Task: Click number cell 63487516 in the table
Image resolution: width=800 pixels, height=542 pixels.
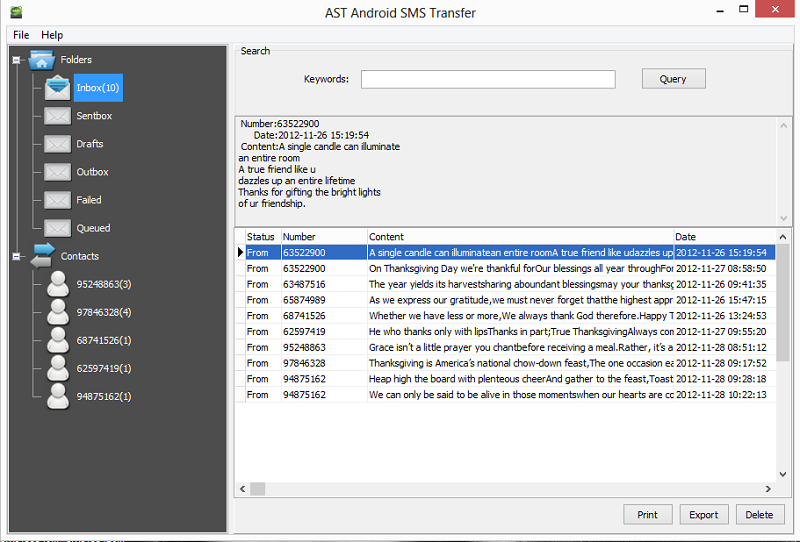Action: 324,284
